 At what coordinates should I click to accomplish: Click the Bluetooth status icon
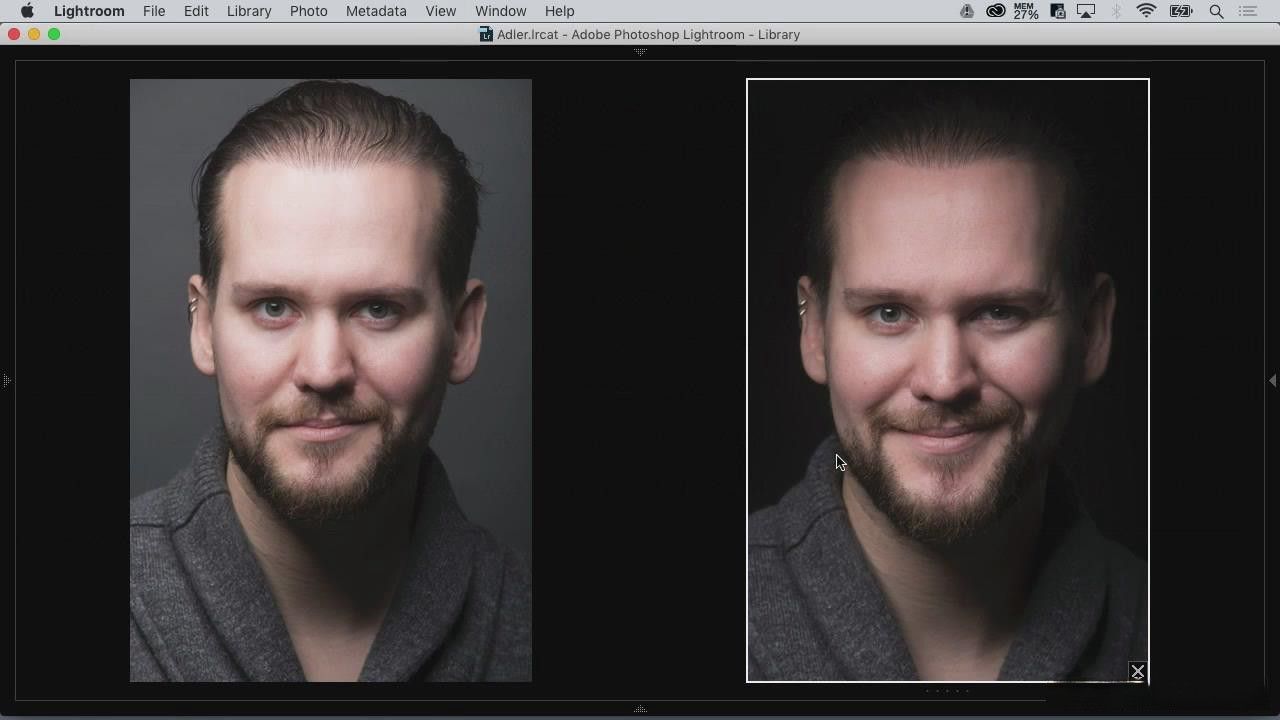[x=1116, y=11]
